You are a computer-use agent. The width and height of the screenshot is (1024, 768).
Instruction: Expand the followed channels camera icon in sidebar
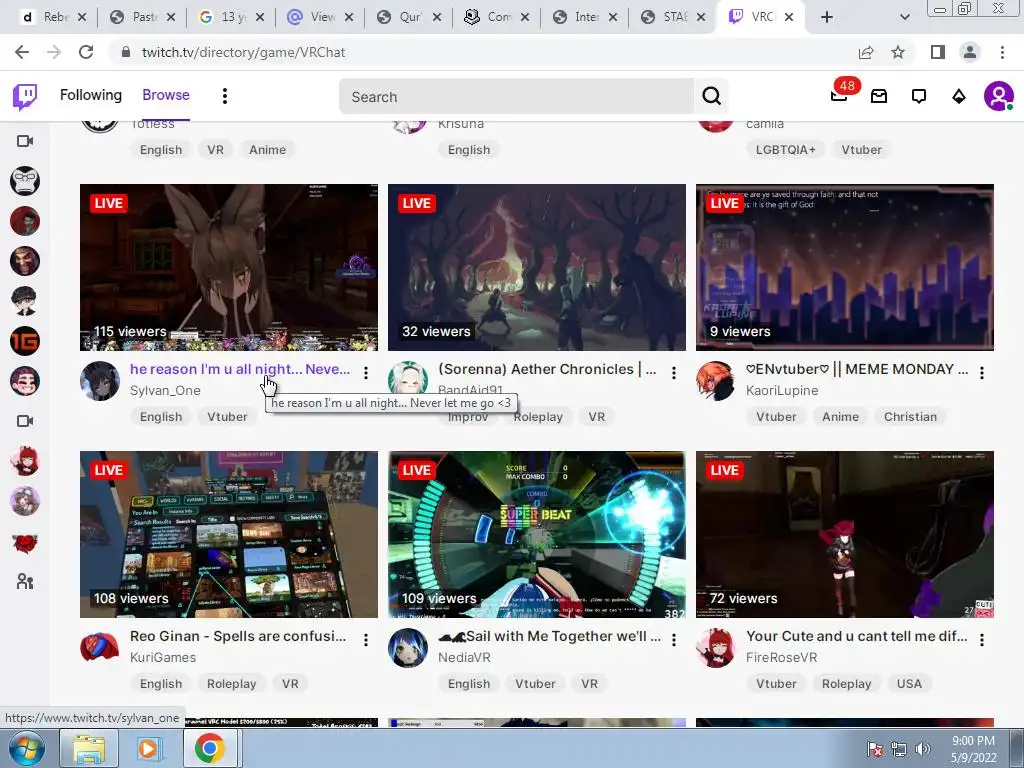tap(25, 141)
